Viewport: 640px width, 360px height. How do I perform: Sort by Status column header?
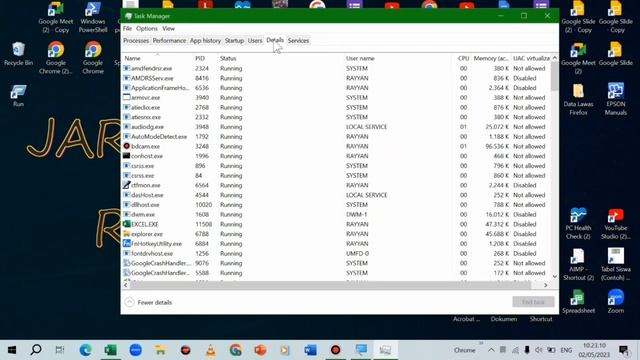pyautogui.click(x=228, y=58)
